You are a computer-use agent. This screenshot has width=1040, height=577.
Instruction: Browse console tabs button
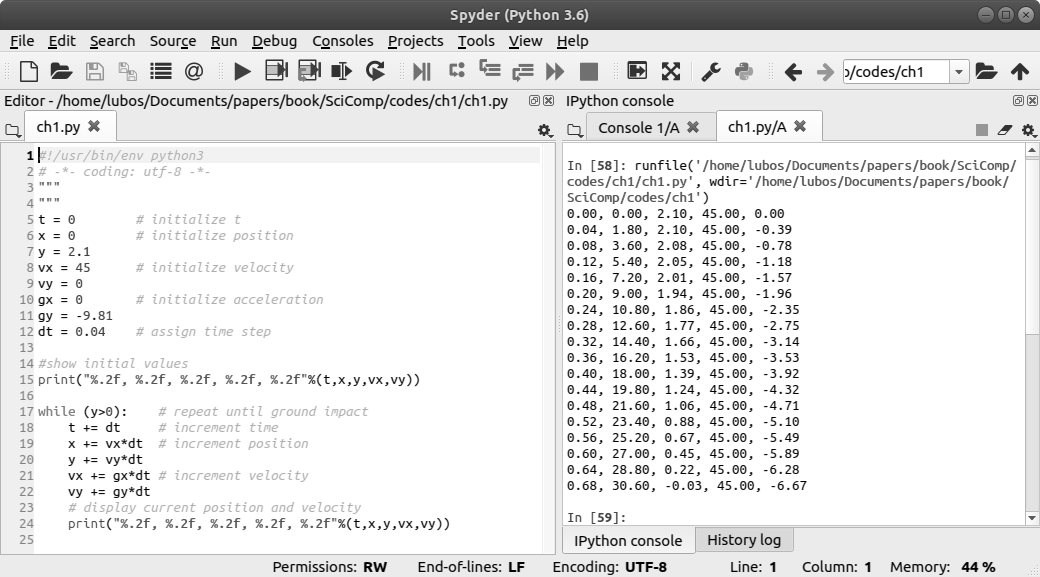coord(575,130)
